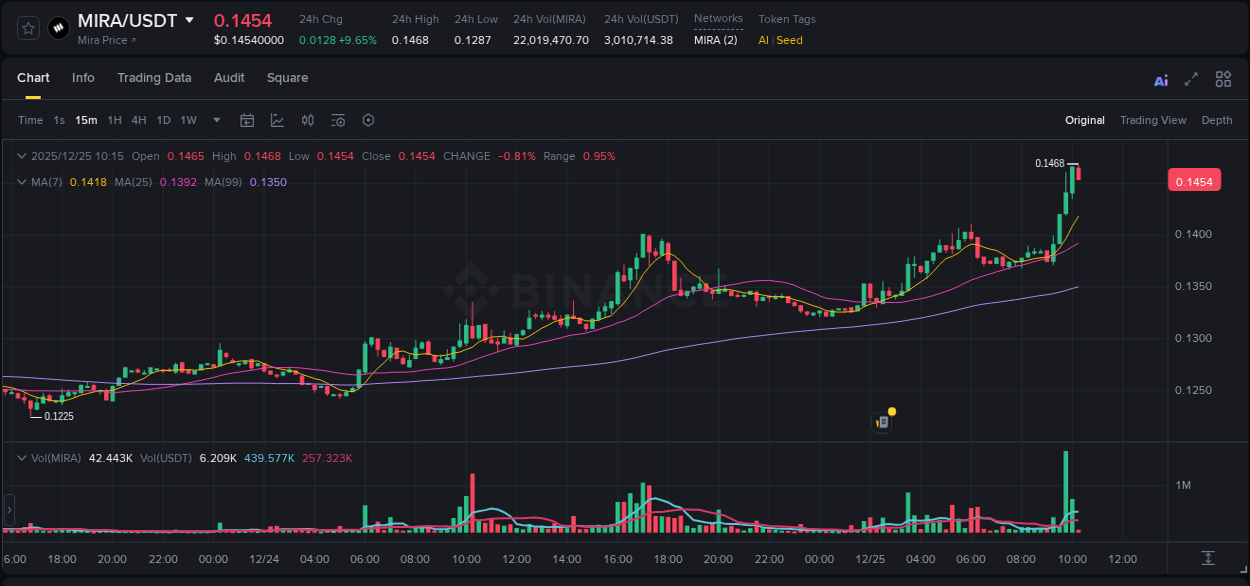Expand the MA indicator row chevron

tap(21, 182)
